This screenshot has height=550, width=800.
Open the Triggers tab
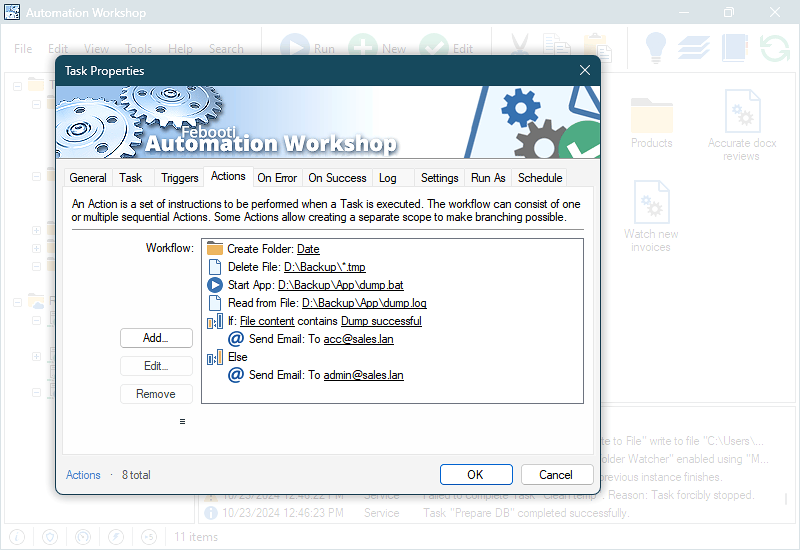[x=180, y=178]
